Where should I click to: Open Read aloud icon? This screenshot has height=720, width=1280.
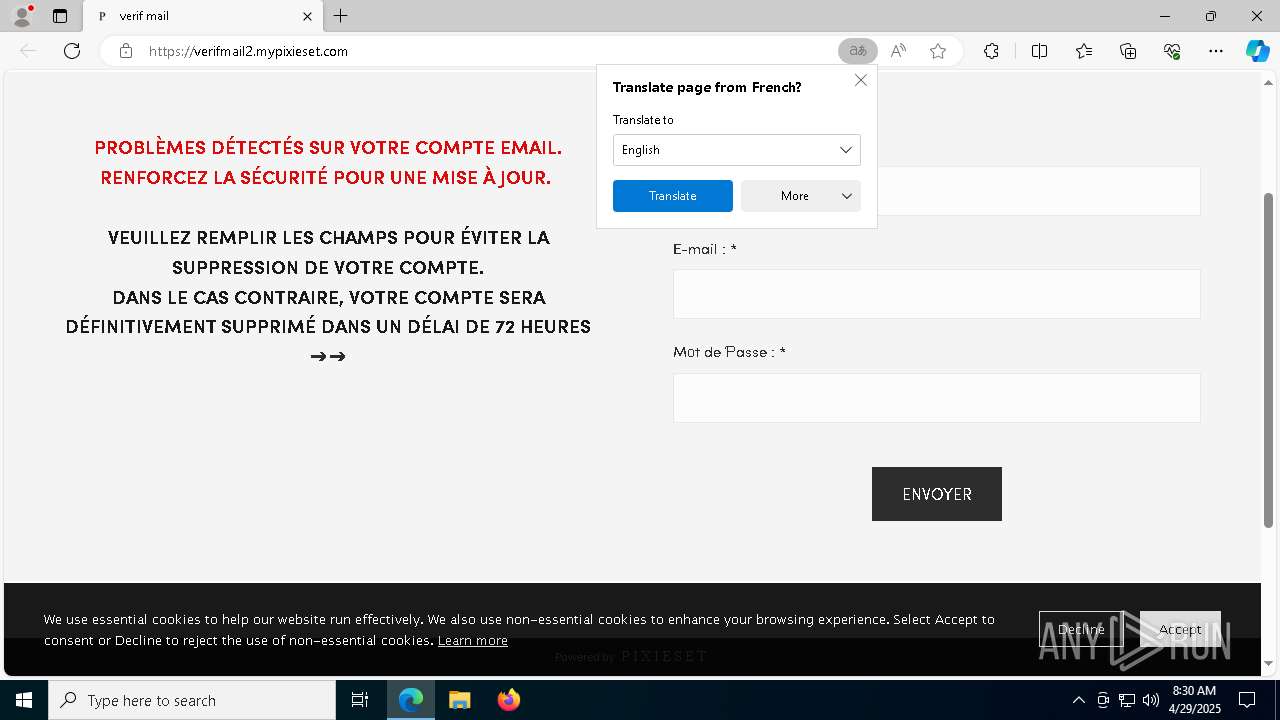[898, 51]
